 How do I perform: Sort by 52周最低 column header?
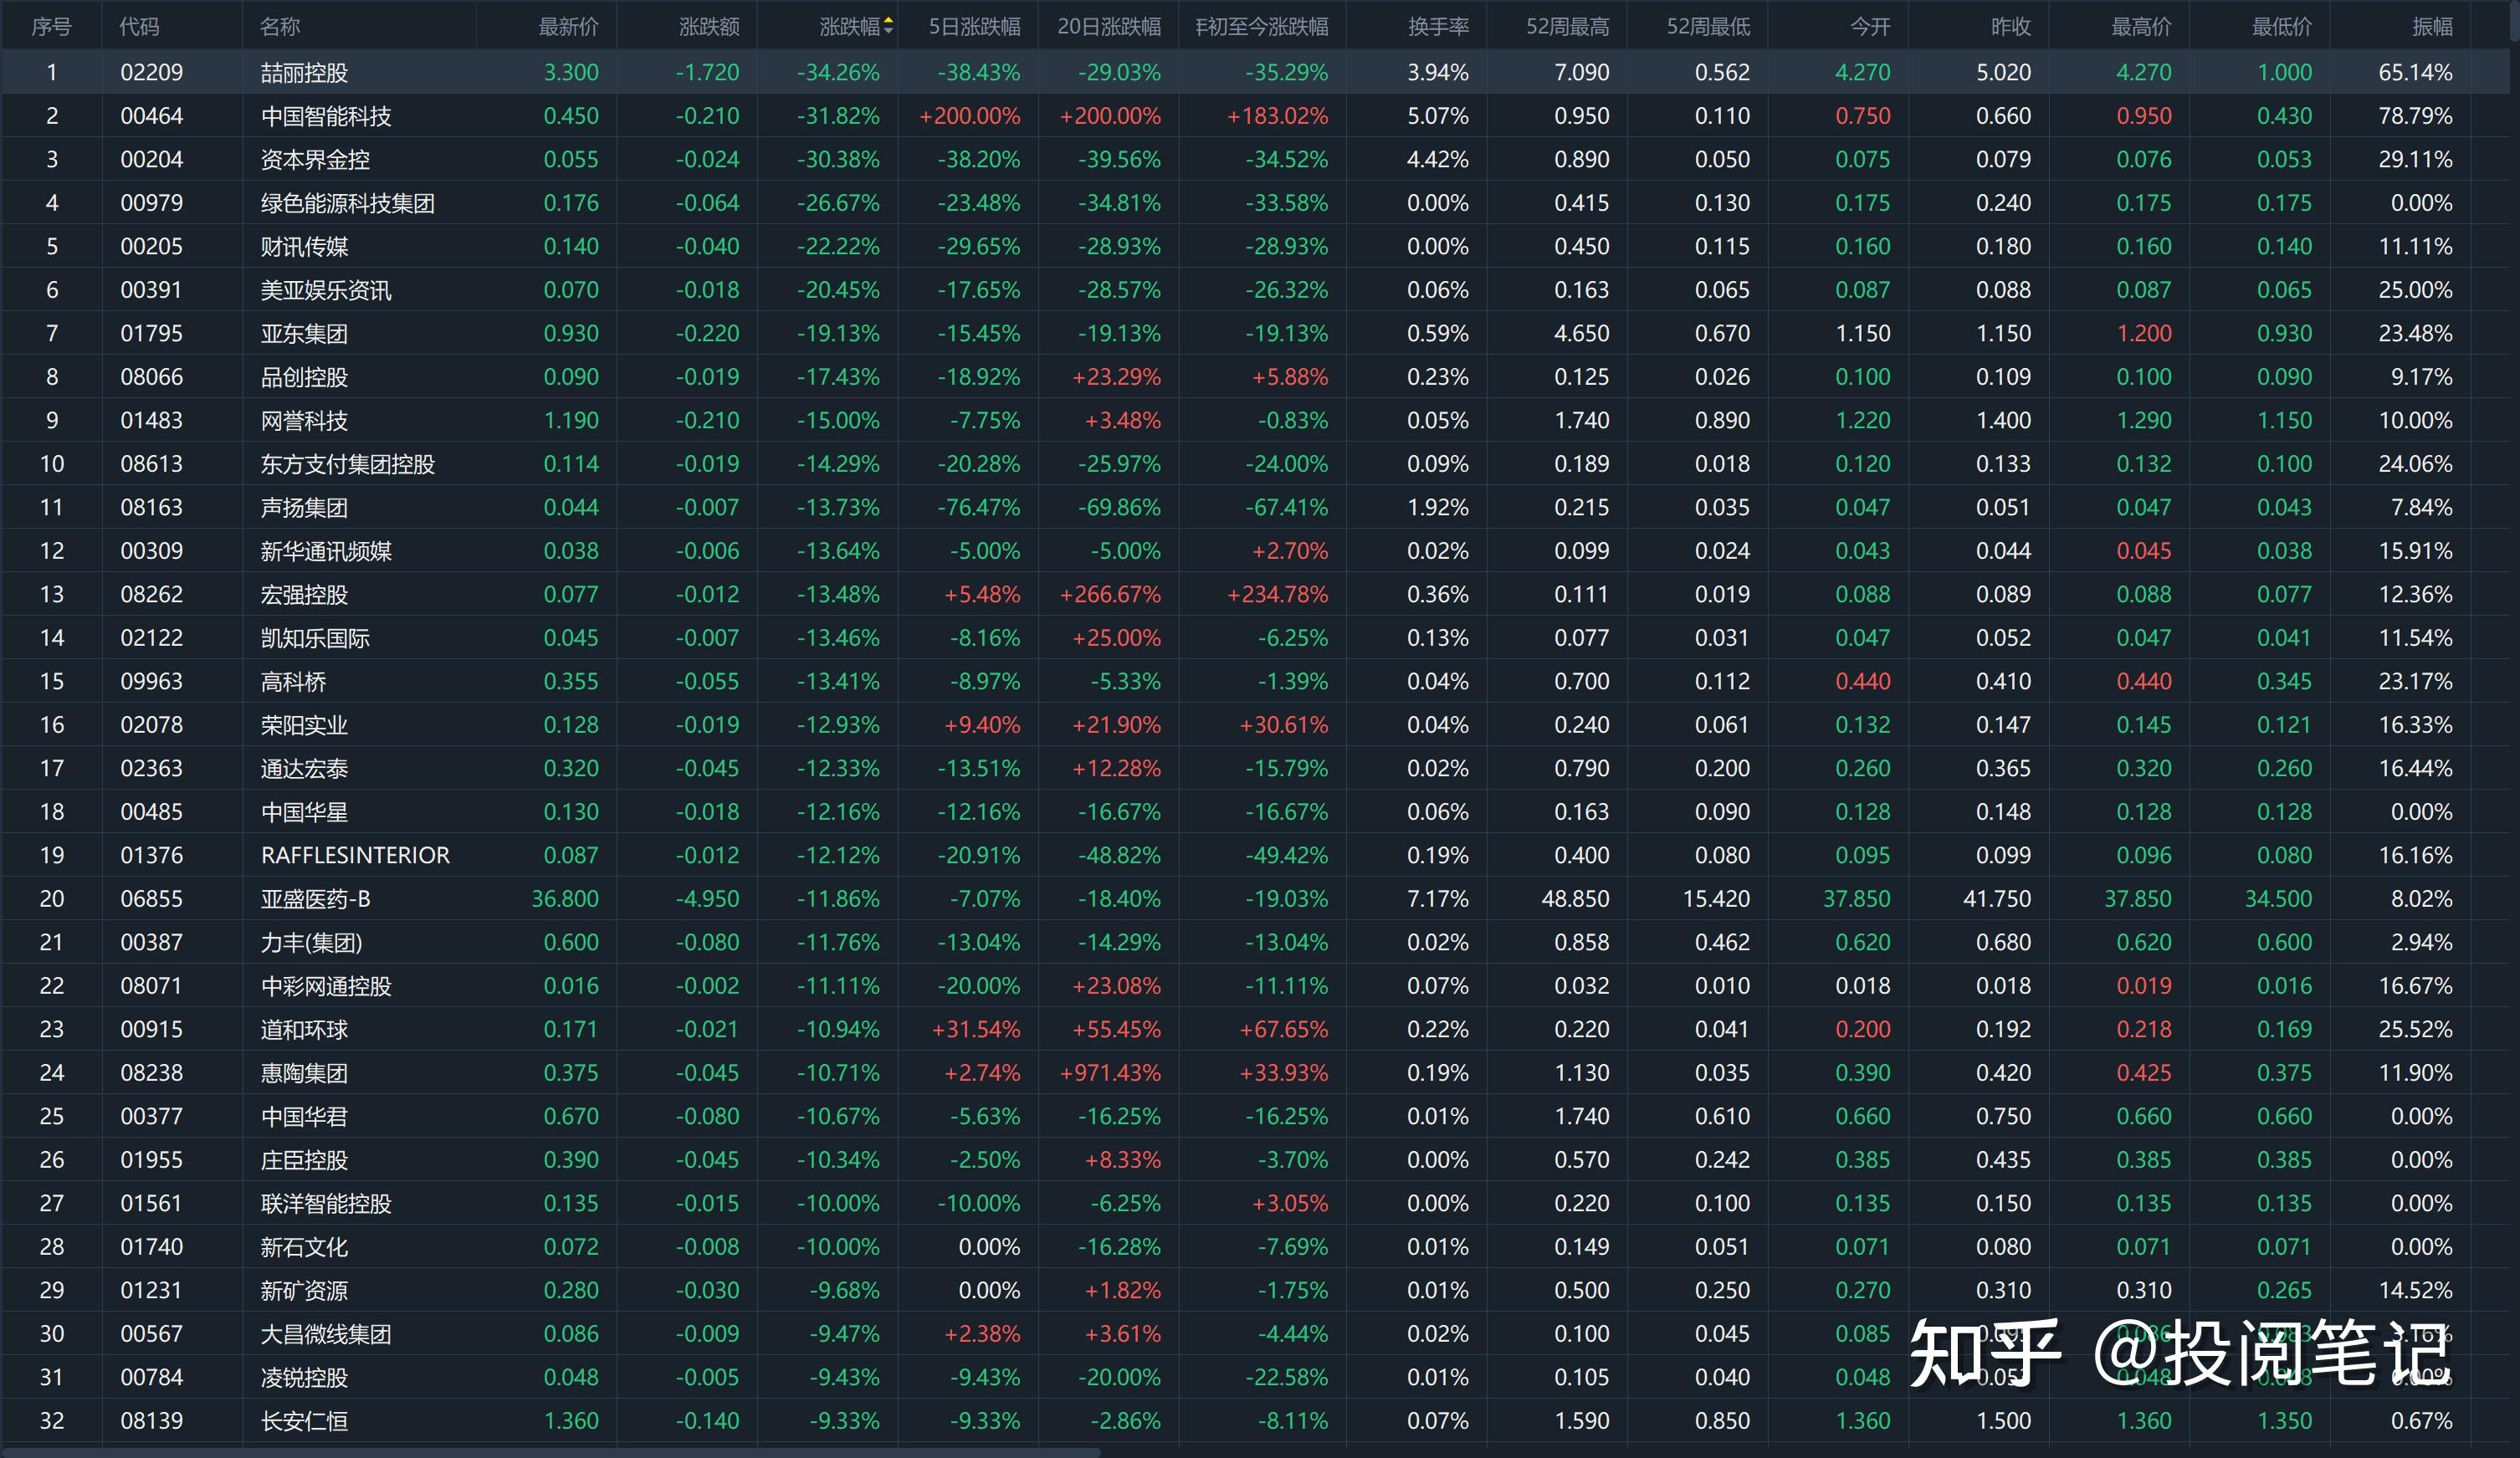pos(1708,27)
